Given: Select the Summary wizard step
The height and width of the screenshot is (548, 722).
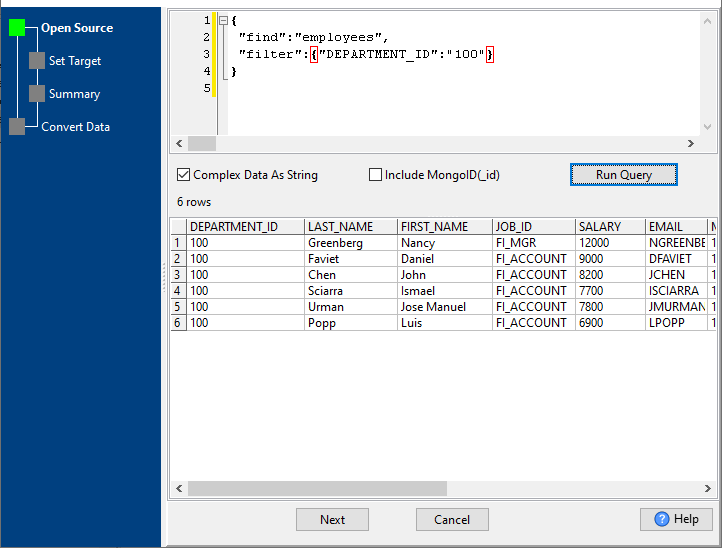Looking at the screenshot, I should [75, 94].
